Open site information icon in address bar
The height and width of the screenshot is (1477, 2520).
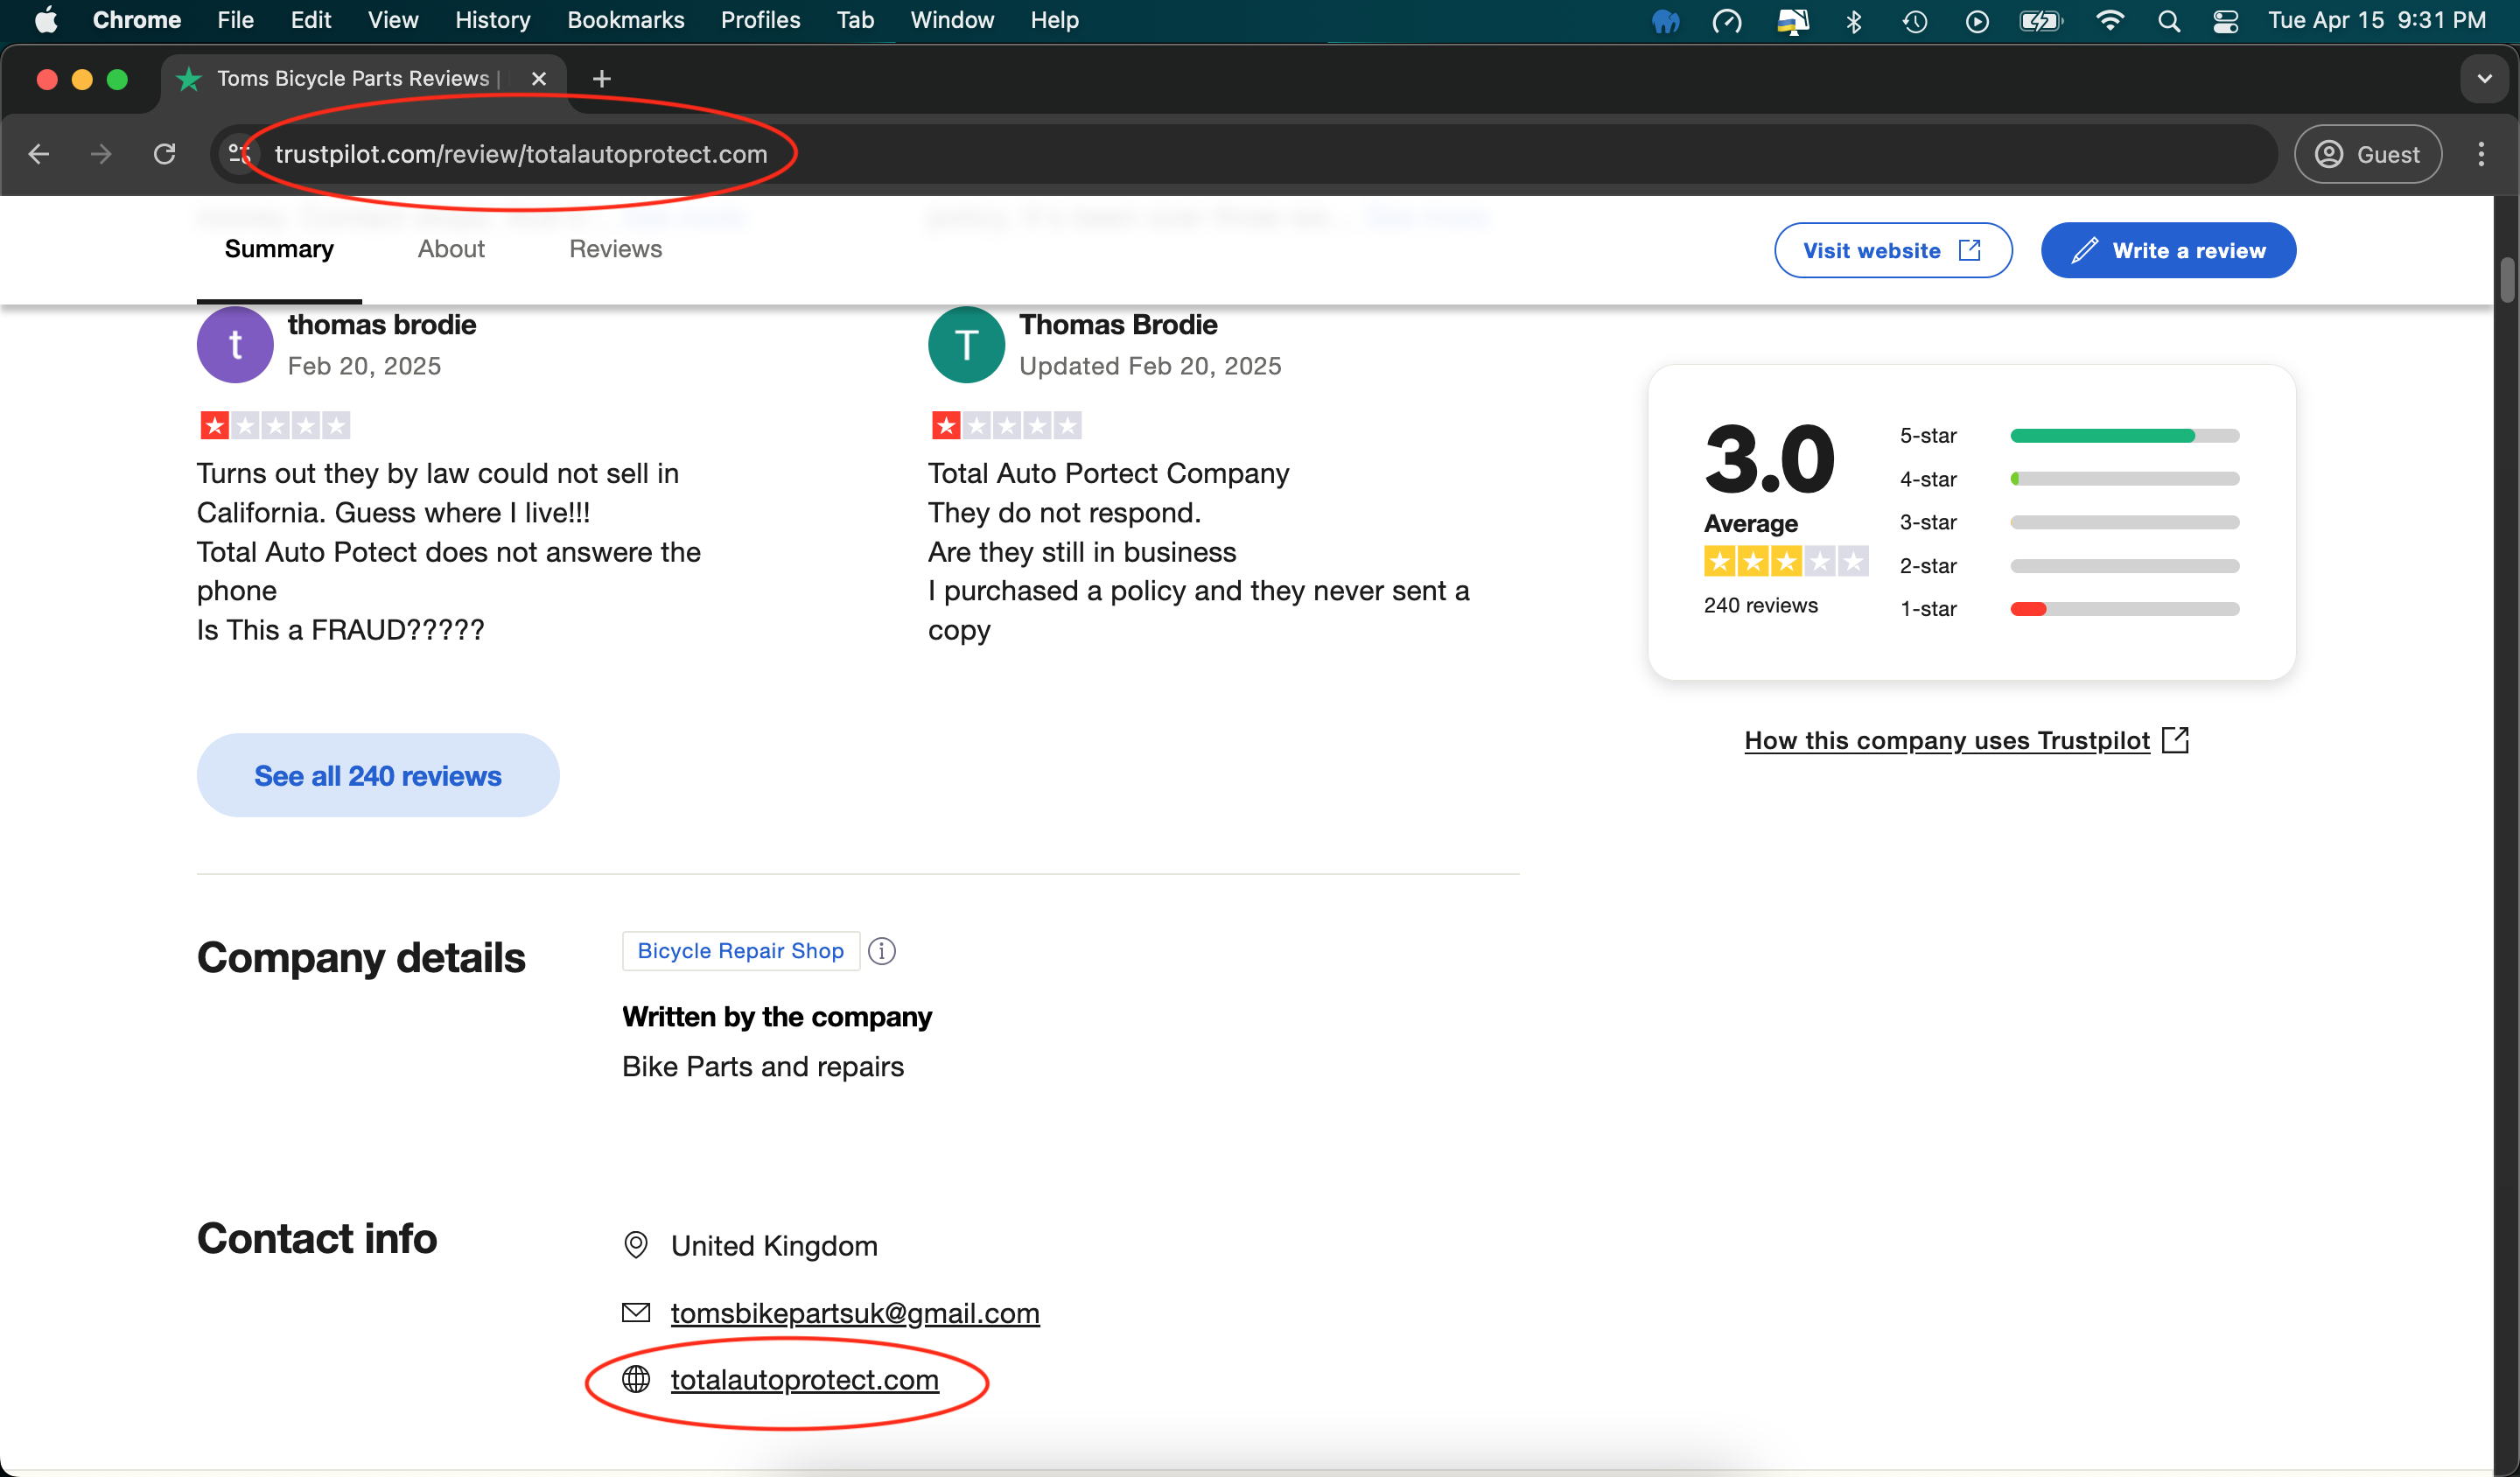(x=240, y=154)
